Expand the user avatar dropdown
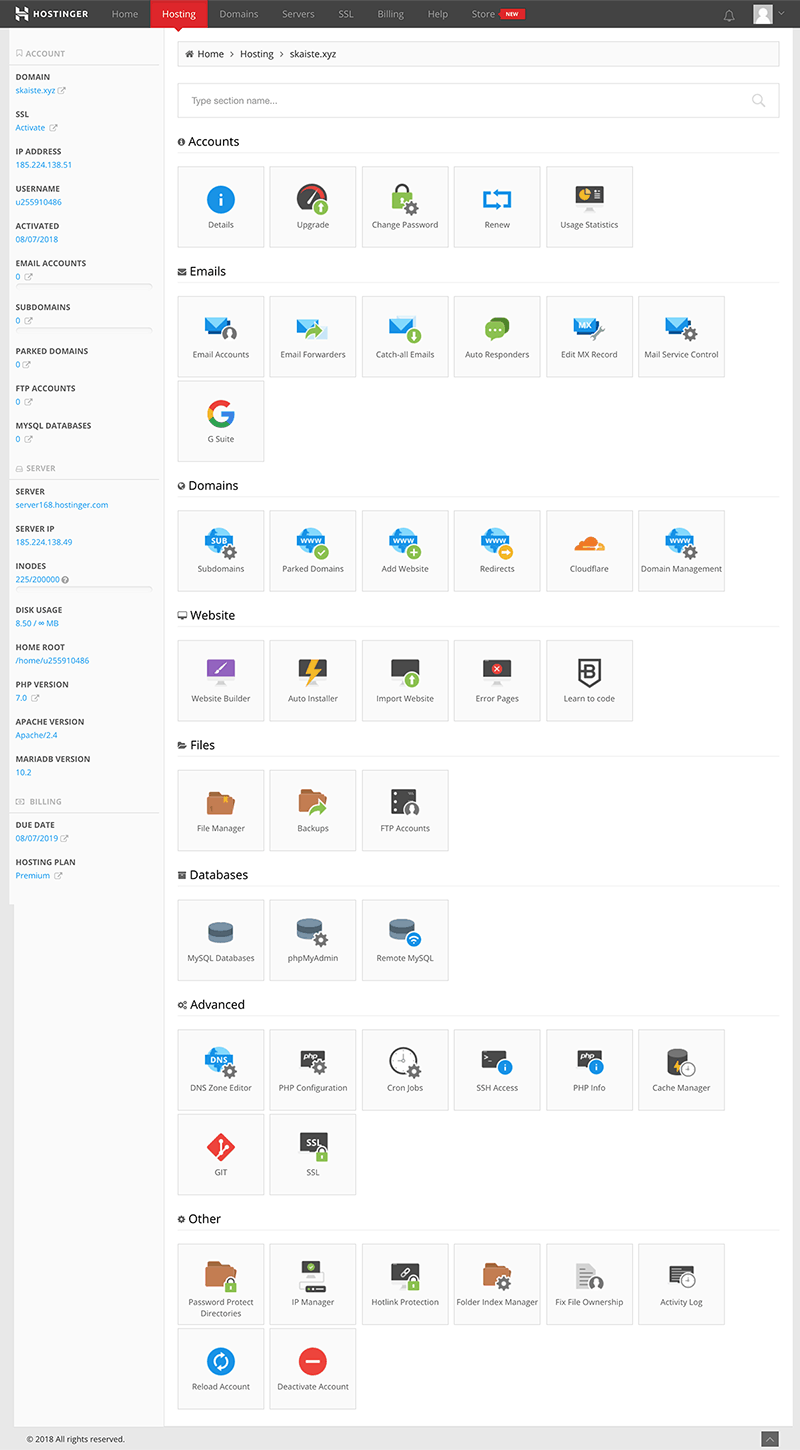Image resolution: width=800 pixels, height=1450 pixels. (x=768, y=14)
